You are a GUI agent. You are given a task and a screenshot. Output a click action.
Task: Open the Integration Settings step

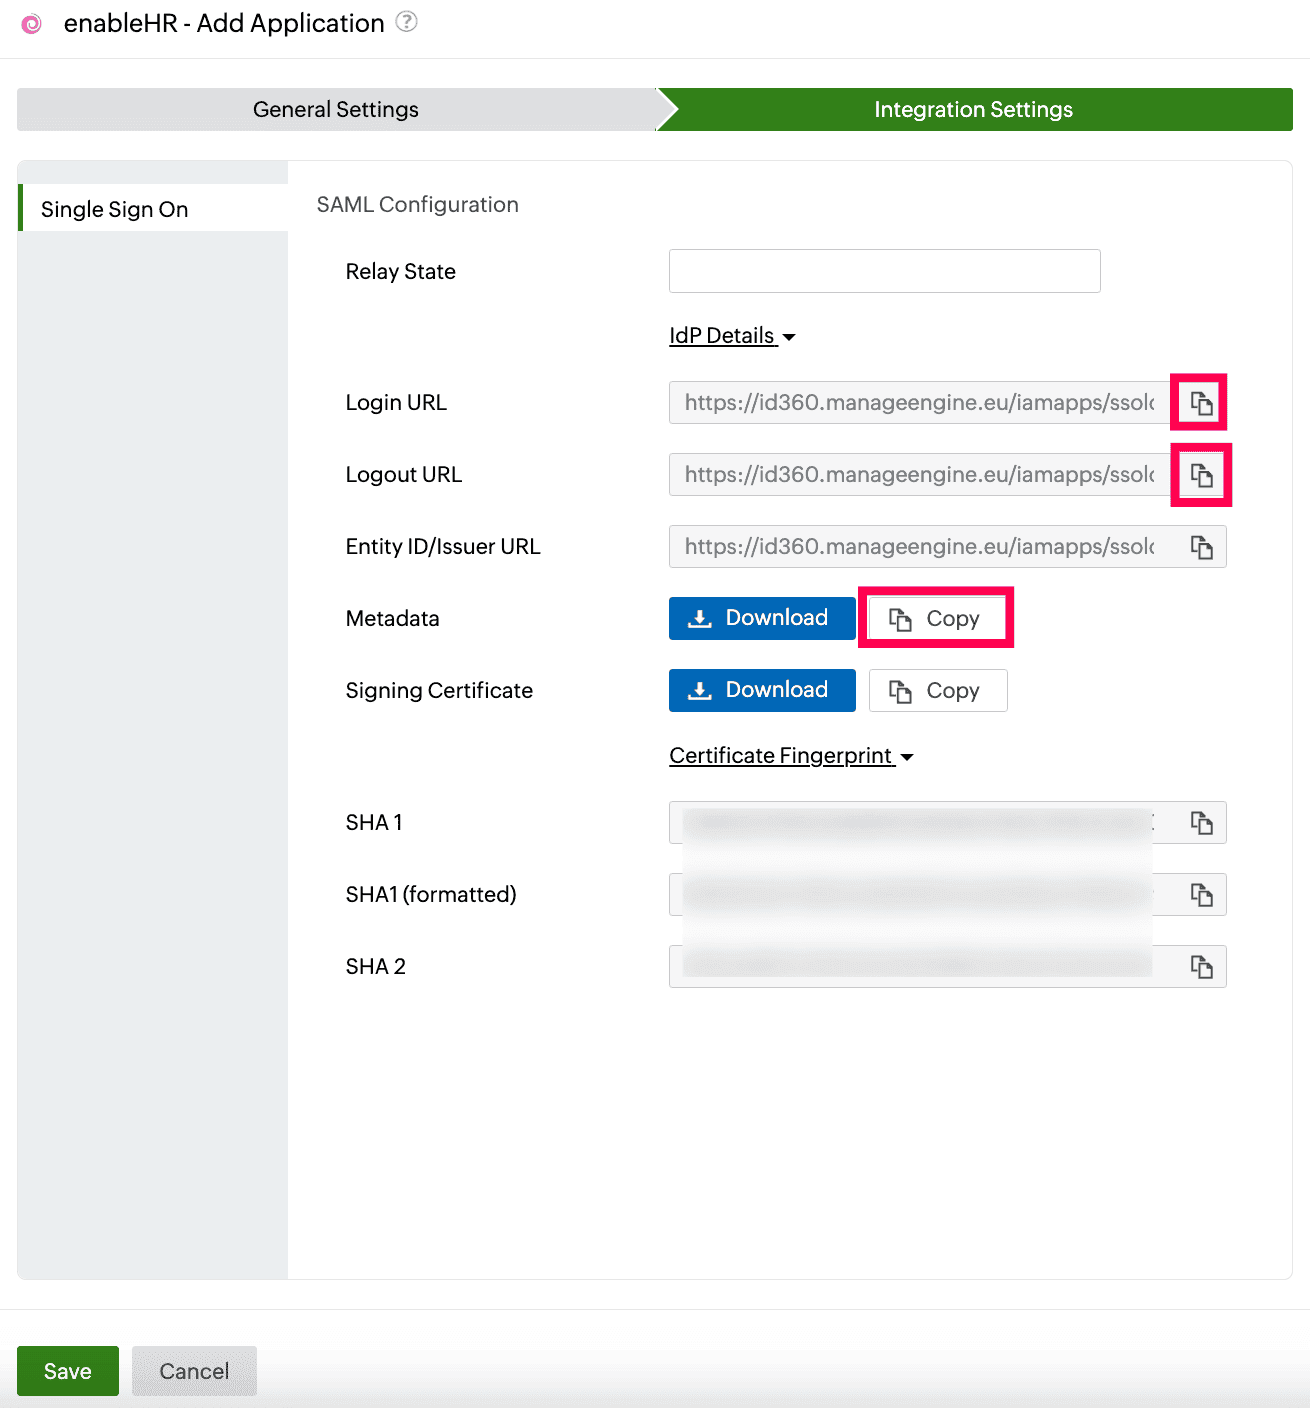(x=974, y=109)
